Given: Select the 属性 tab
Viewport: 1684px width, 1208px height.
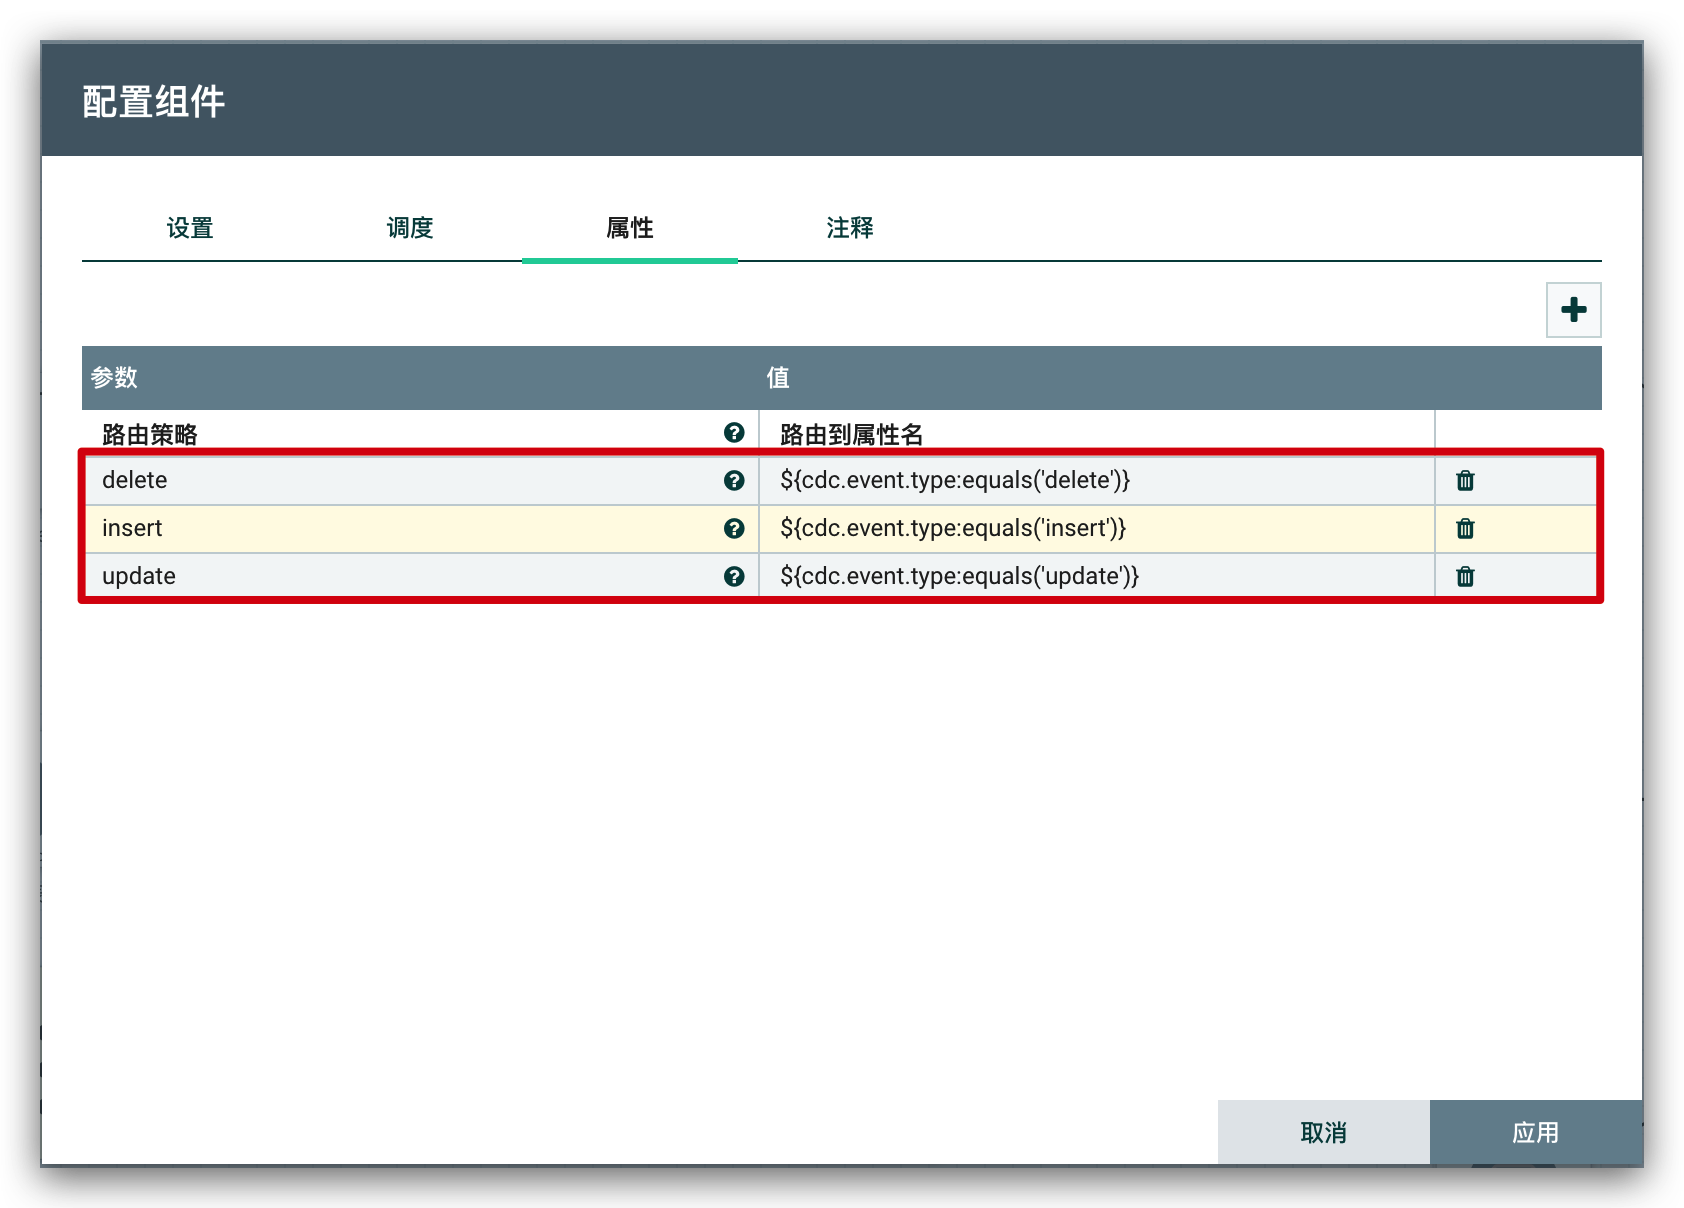Looking at the screenshot, I should point(630,229).
